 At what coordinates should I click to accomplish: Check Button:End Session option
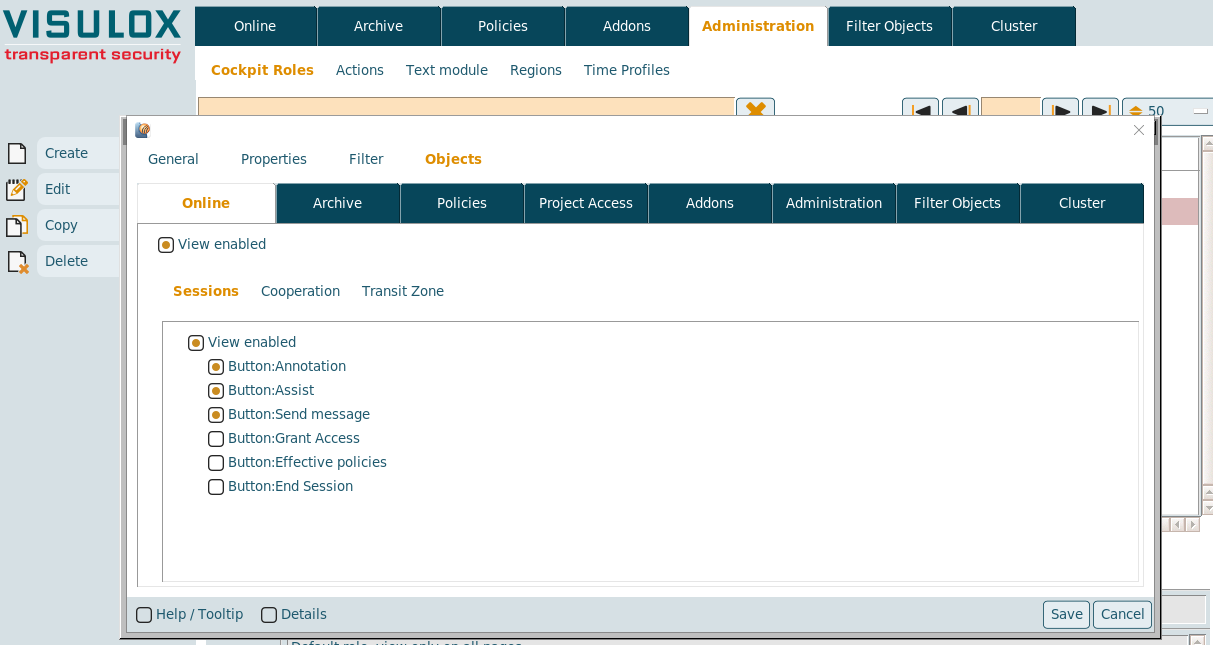click(216, 487)
